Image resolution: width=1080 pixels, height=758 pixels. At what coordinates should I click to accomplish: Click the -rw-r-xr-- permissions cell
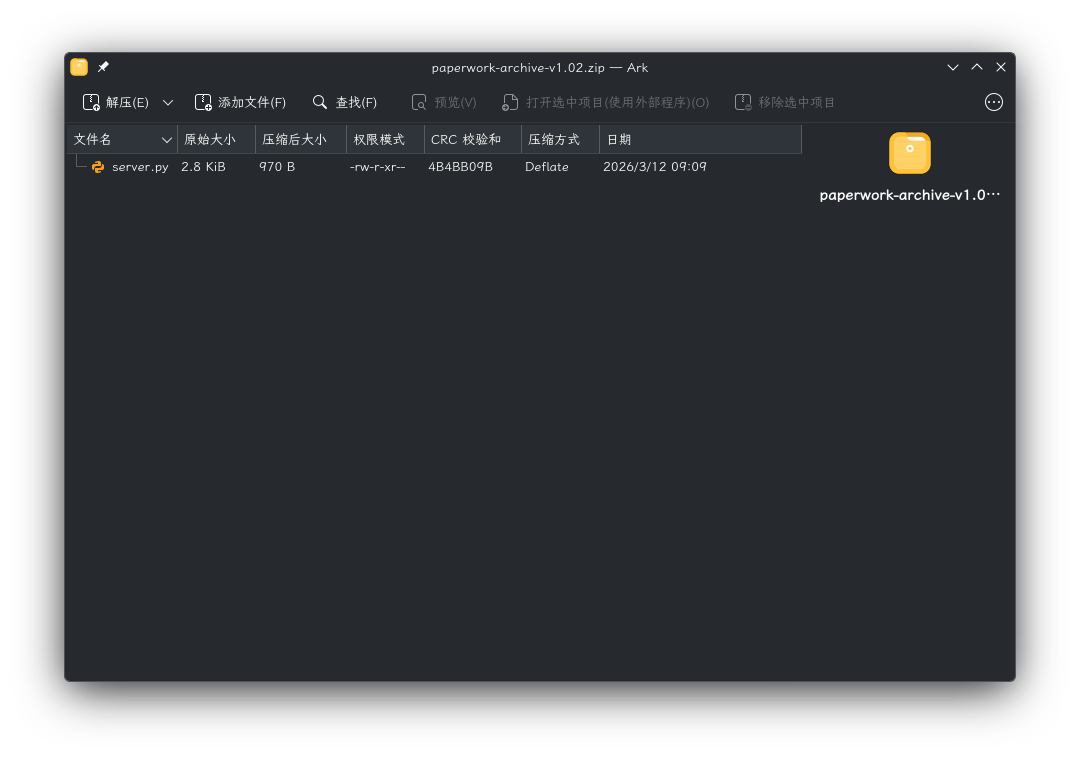pyautogui.click(x=377, y=167)
